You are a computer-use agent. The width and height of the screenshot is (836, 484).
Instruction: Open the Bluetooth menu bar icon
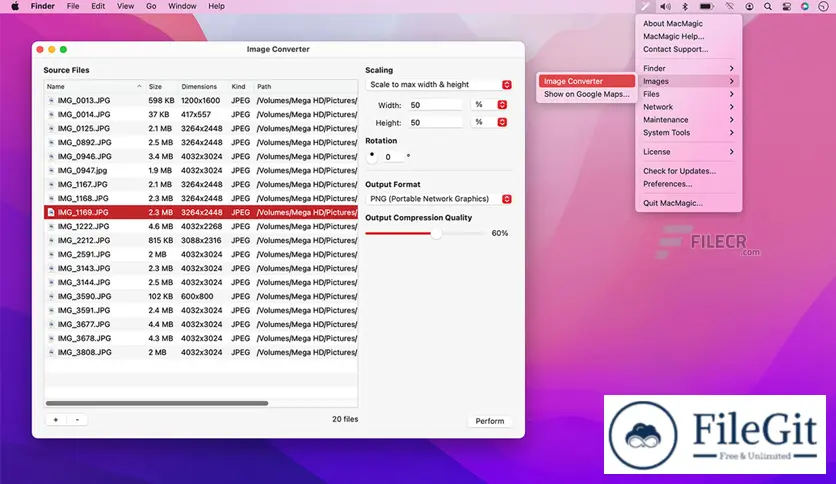[x=685, y=6]
